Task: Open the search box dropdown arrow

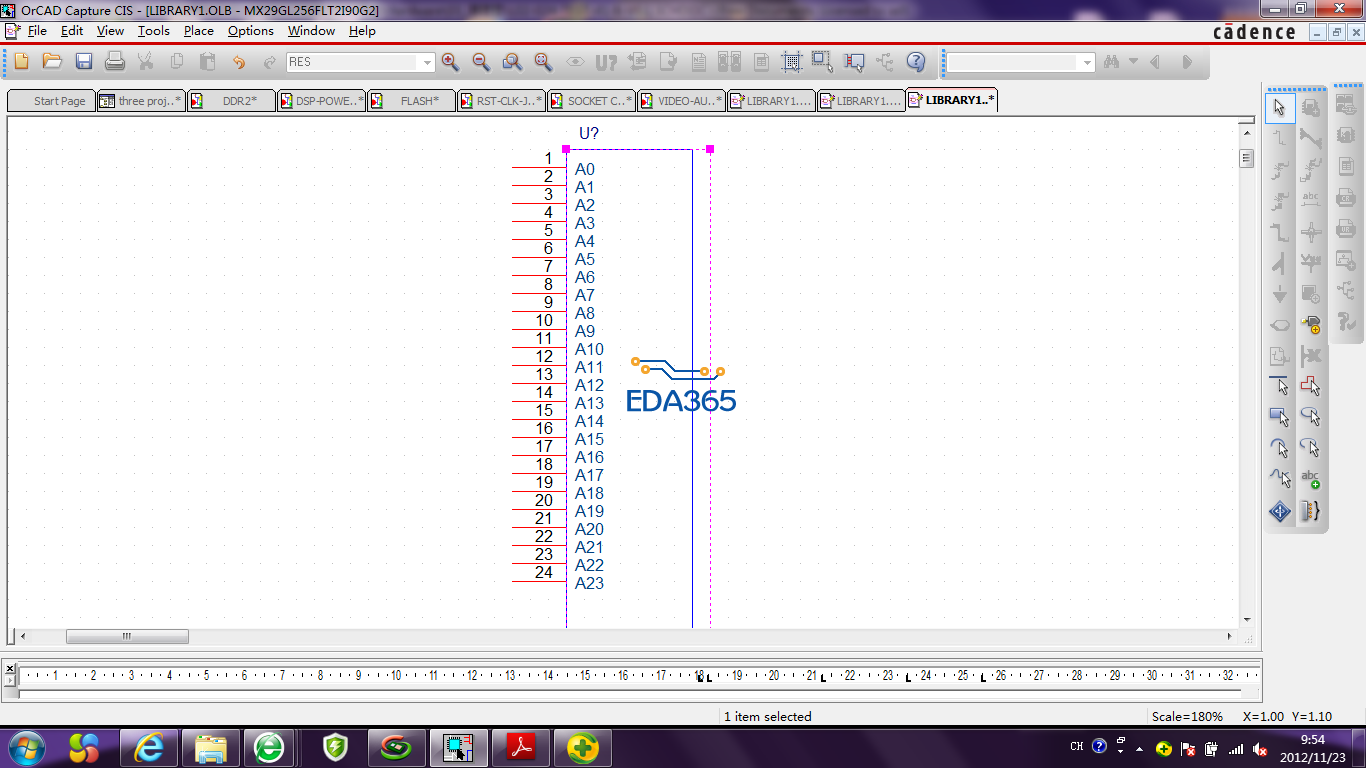Action: (x=1087, y=63)
